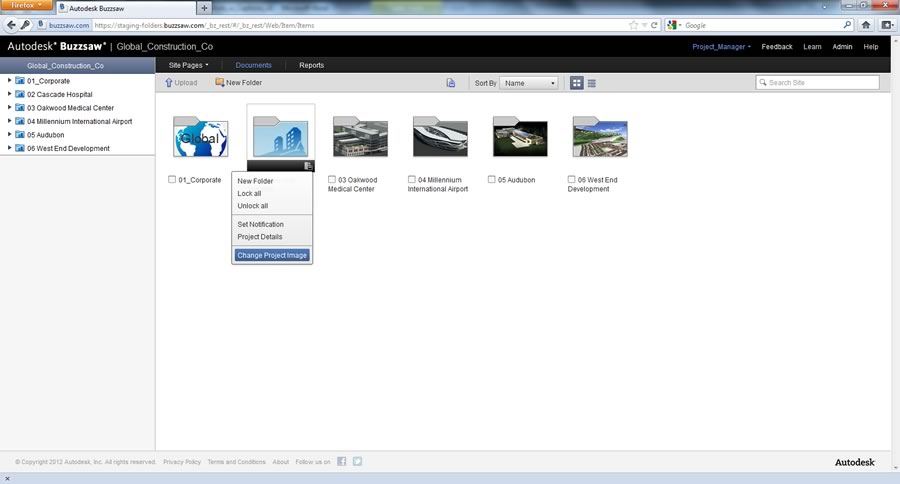Open the Admin link
The width and height of the screenshot is (900, 484).
coord(842,47)
